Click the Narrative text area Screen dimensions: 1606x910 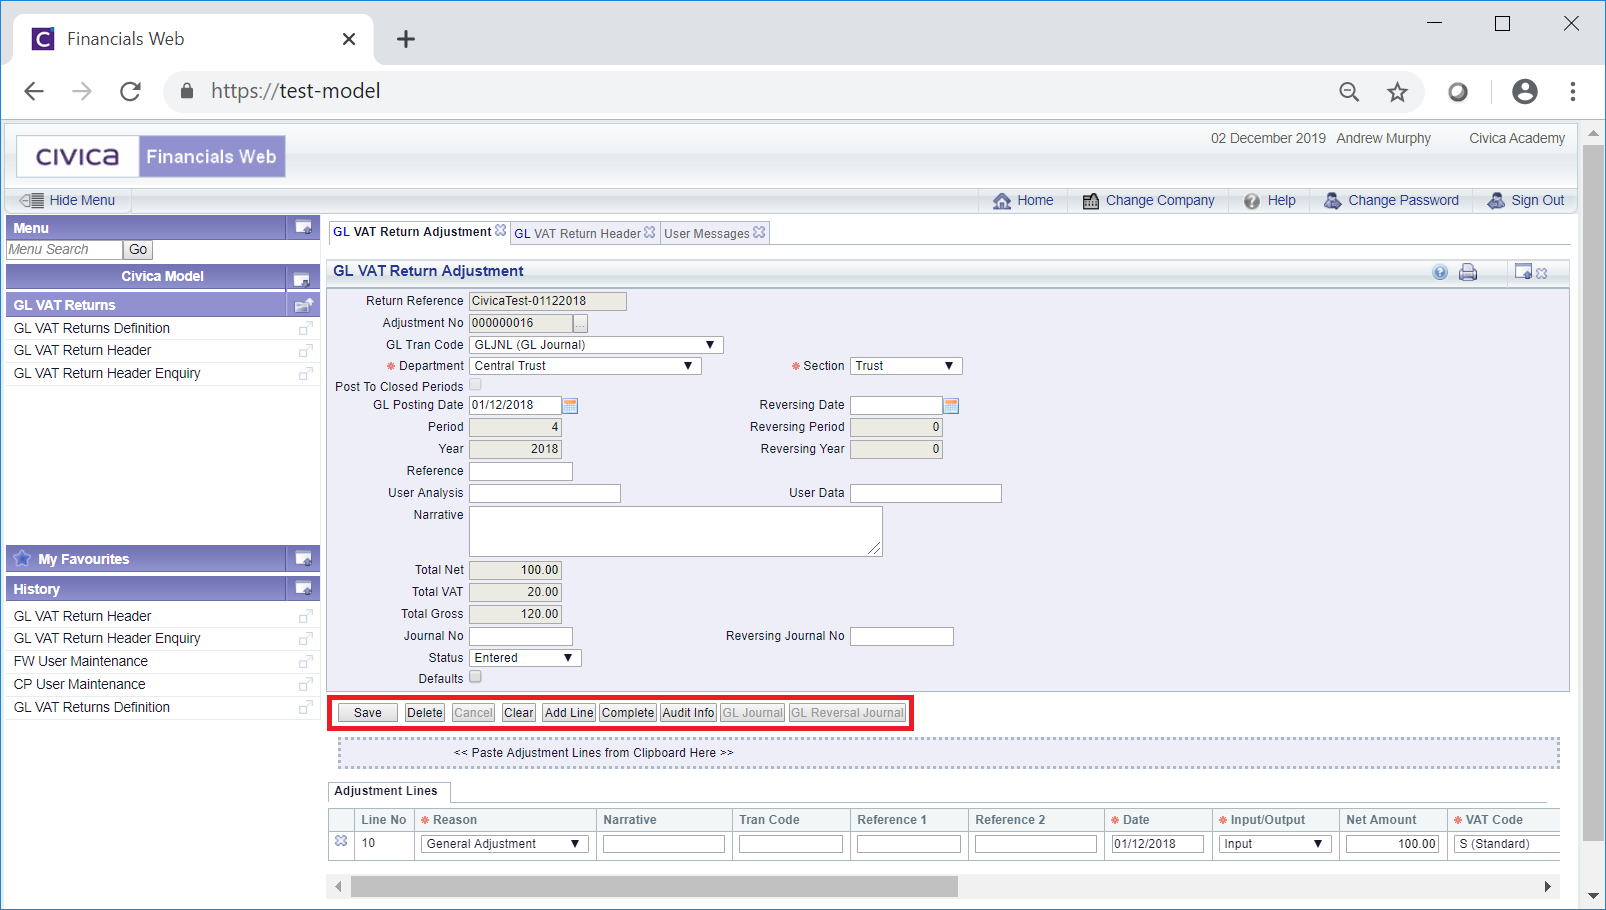pyautogui.click(x=676, y=531)
